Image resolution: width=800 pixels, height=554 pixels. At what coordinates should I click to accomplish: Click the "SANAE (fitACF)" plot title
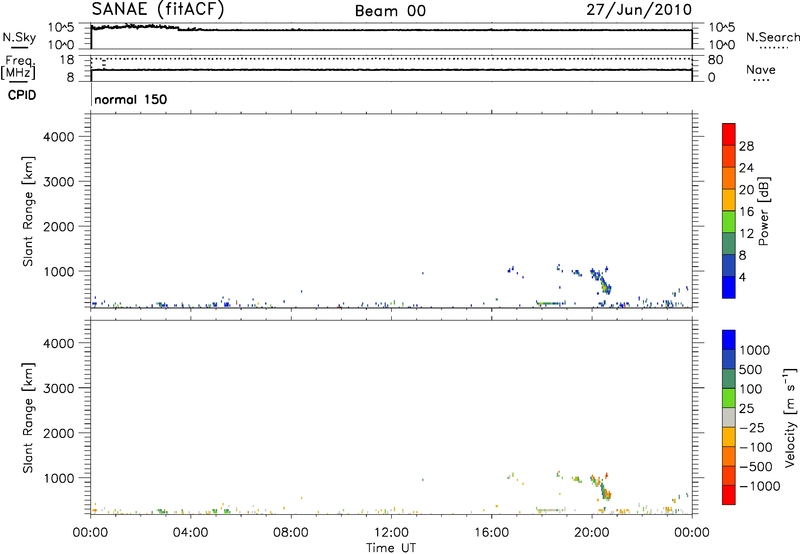[158, 9]
